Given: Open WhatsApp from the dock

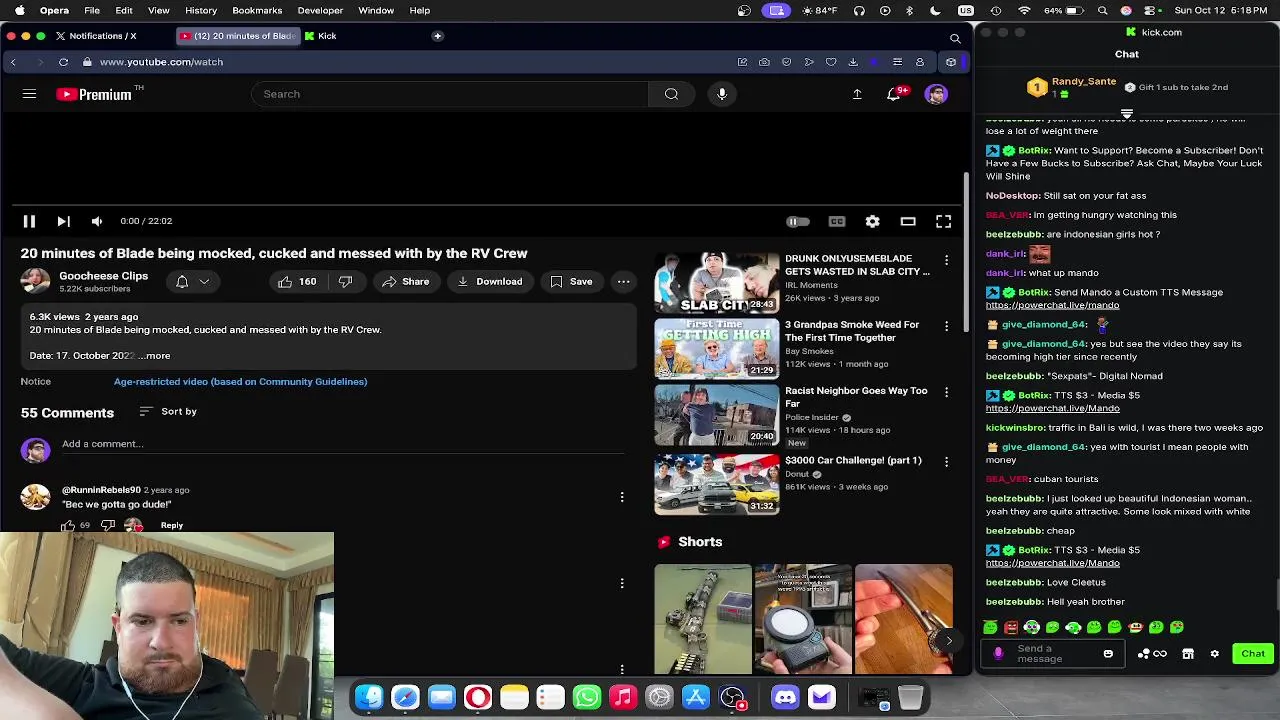Looking at the screenshot, I should [587, 697].
